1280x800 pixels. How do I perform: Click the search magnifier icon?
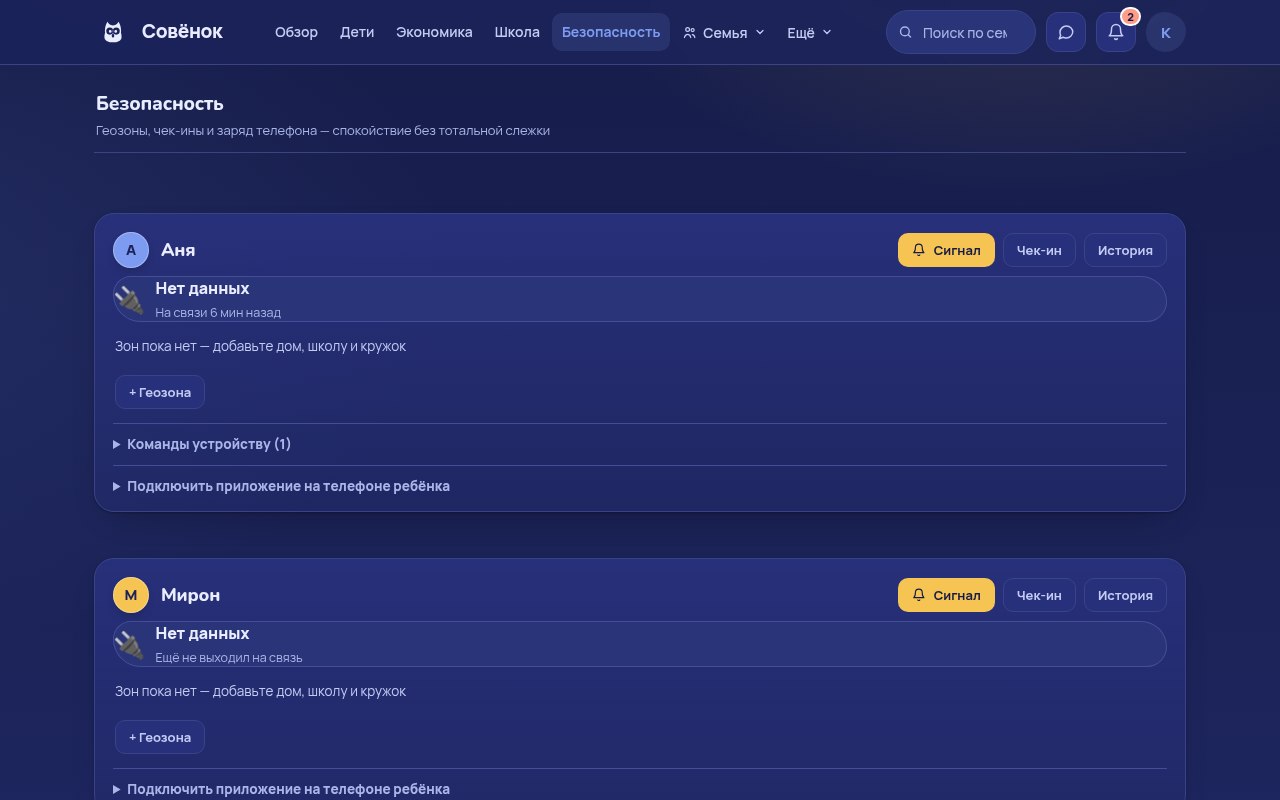point(906,32)
